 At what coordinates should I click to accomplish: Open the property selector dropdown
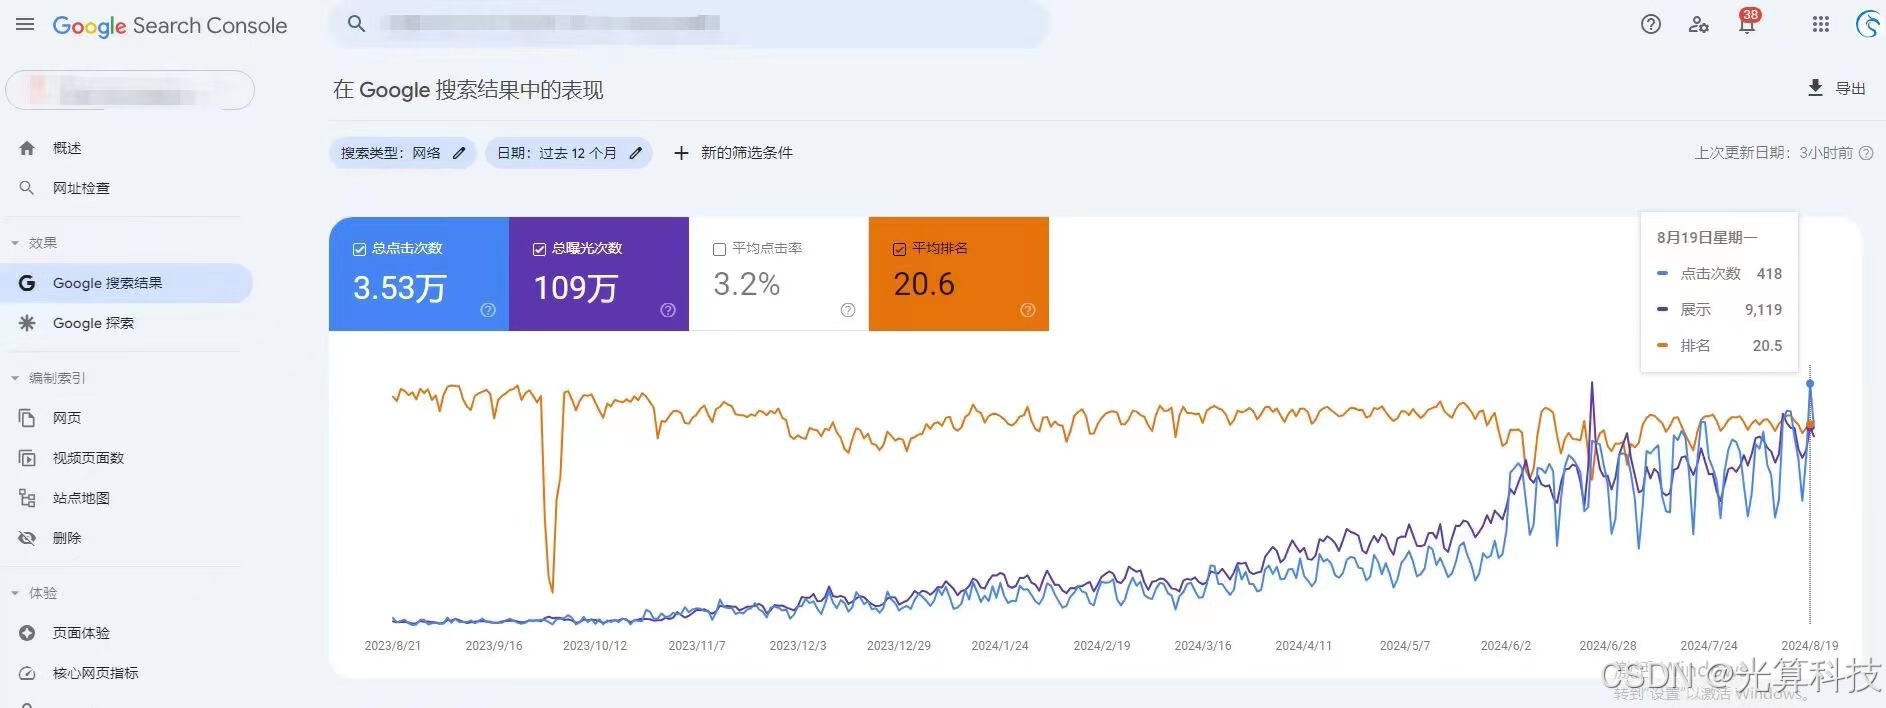(x=130, y=90)
